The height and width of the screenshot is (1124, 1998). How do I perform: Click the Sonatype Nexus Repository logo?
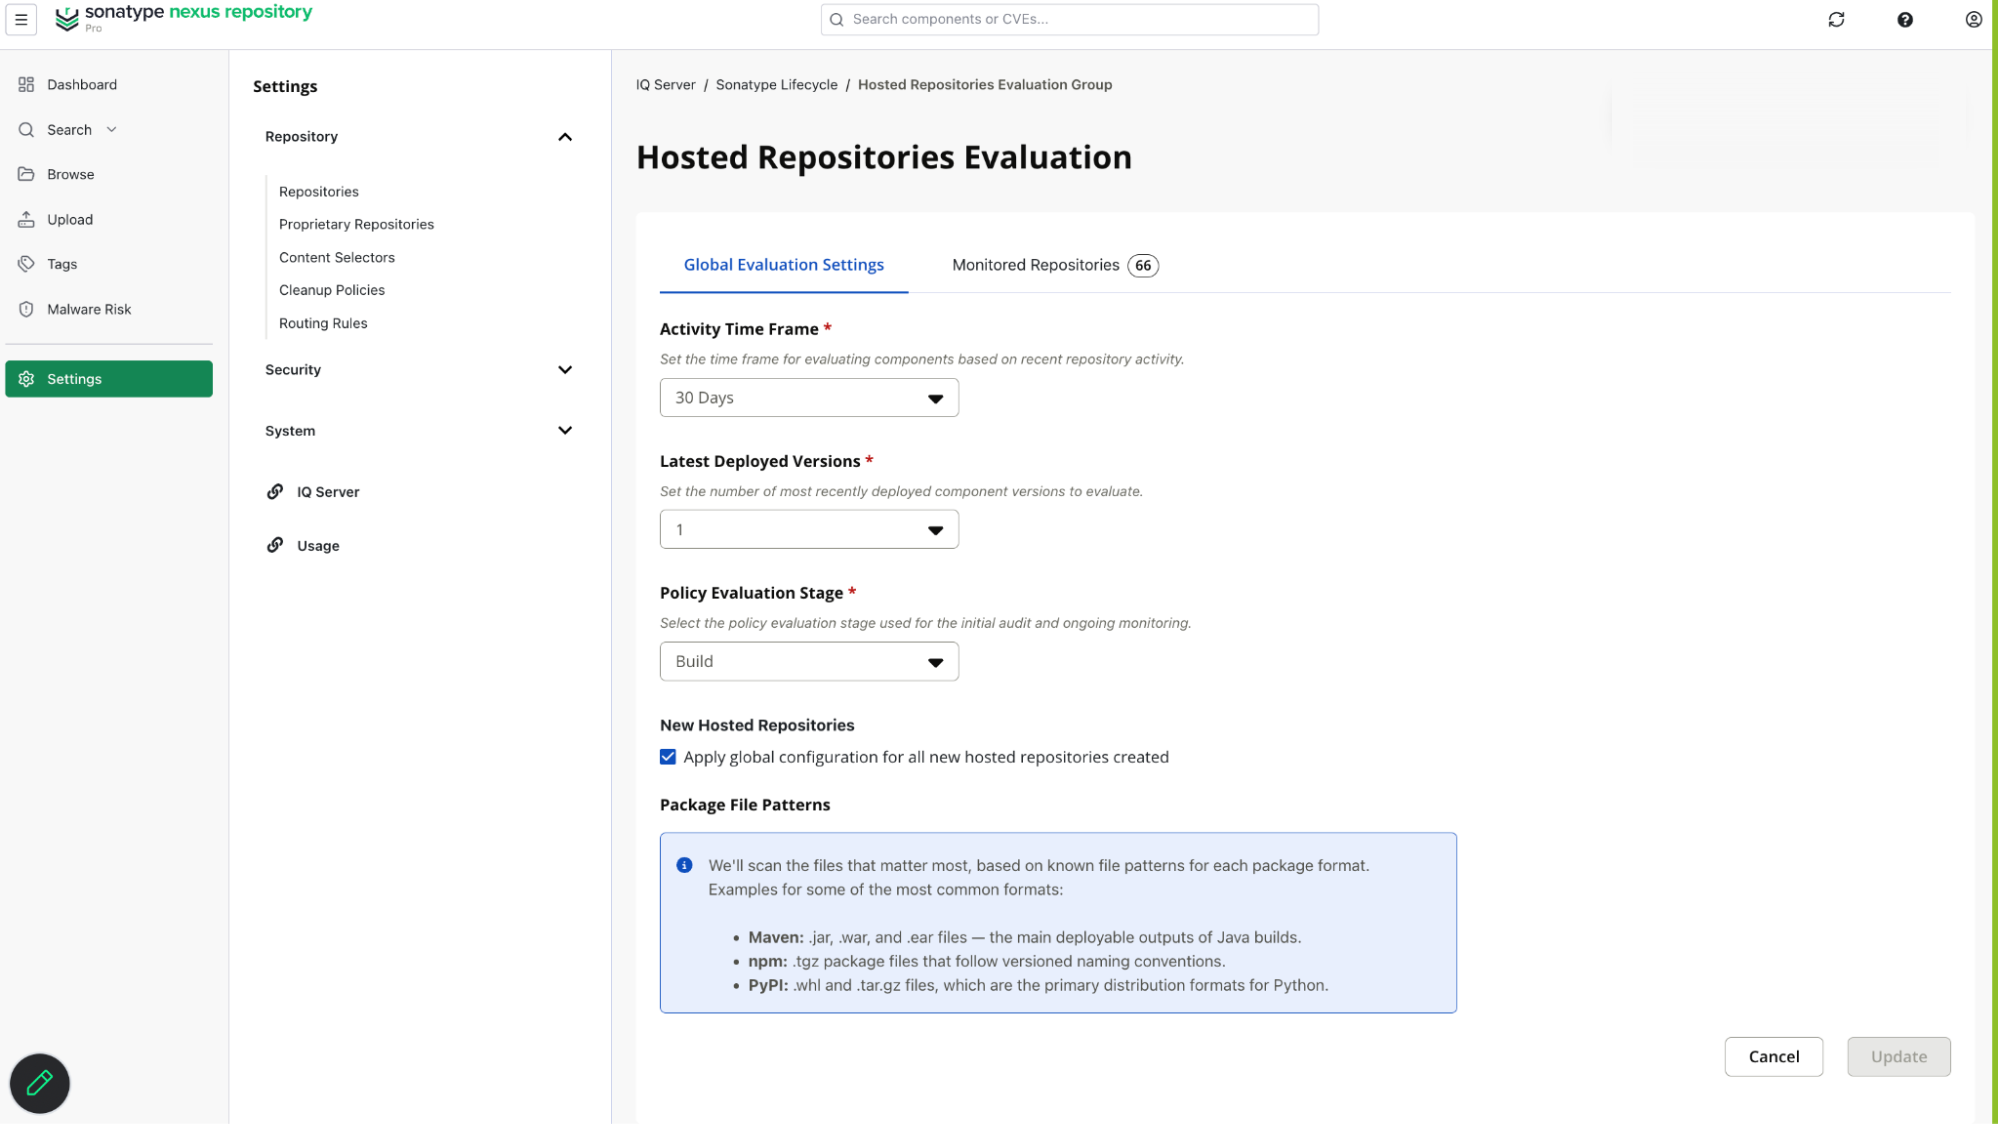click(x=184, y=18)
